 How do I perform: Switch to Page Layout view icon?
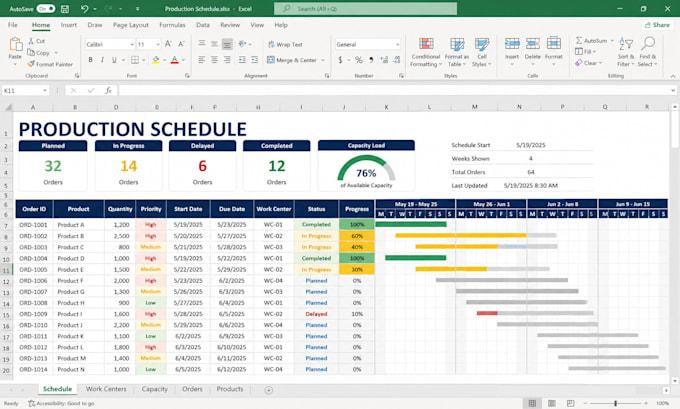tap(551, 403)
